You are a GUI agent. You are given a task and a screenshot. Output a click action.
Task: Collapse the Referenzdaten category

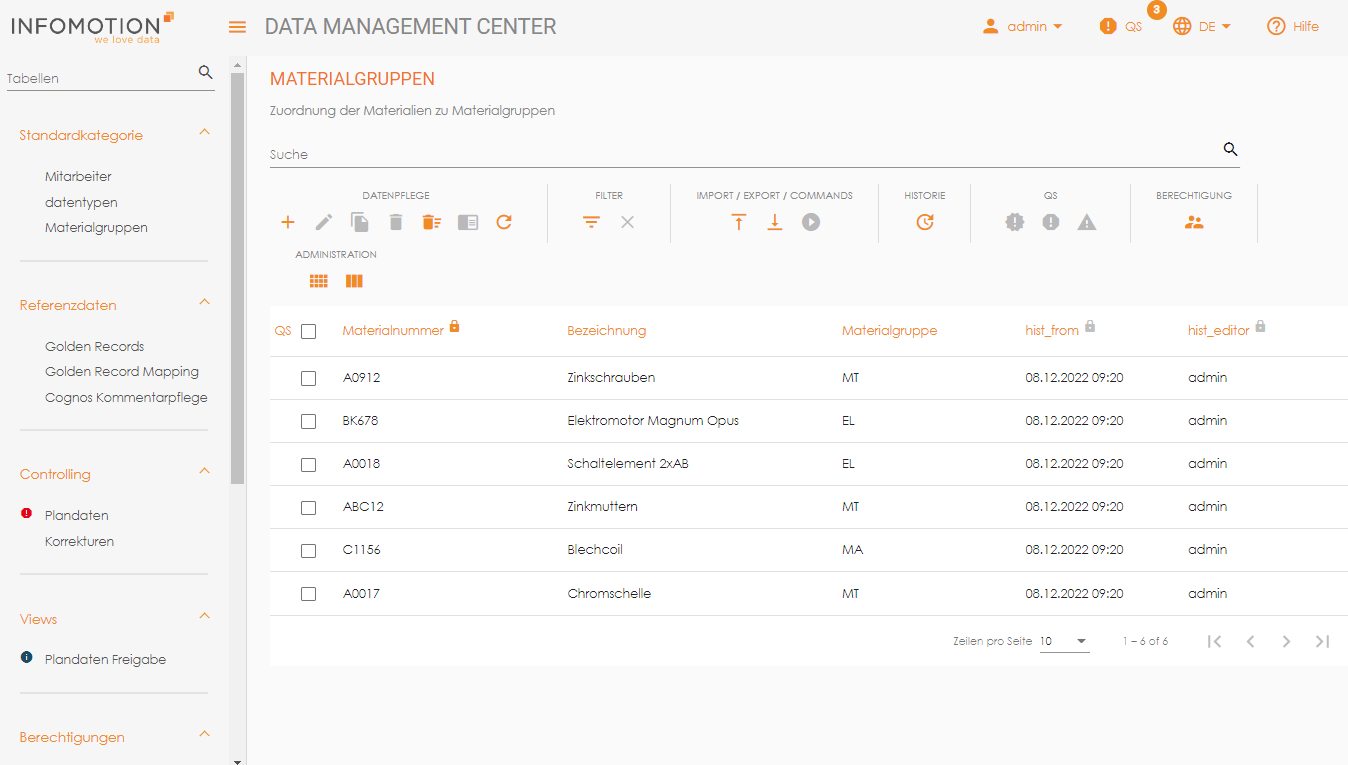coord(205,302)
